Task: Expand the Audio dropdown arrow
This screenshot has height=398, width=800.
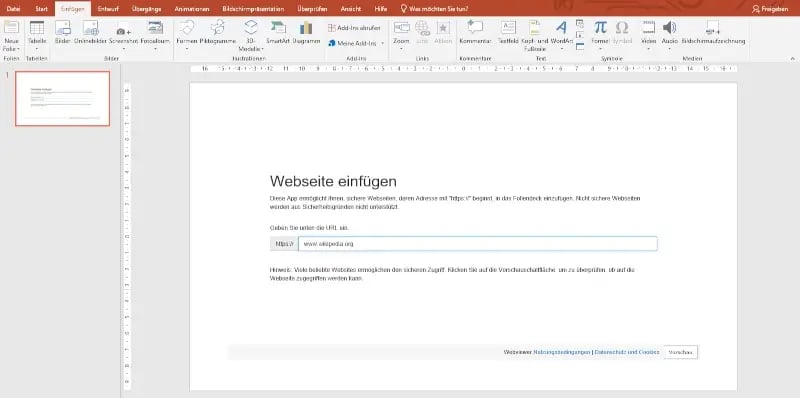Action: 669,49
